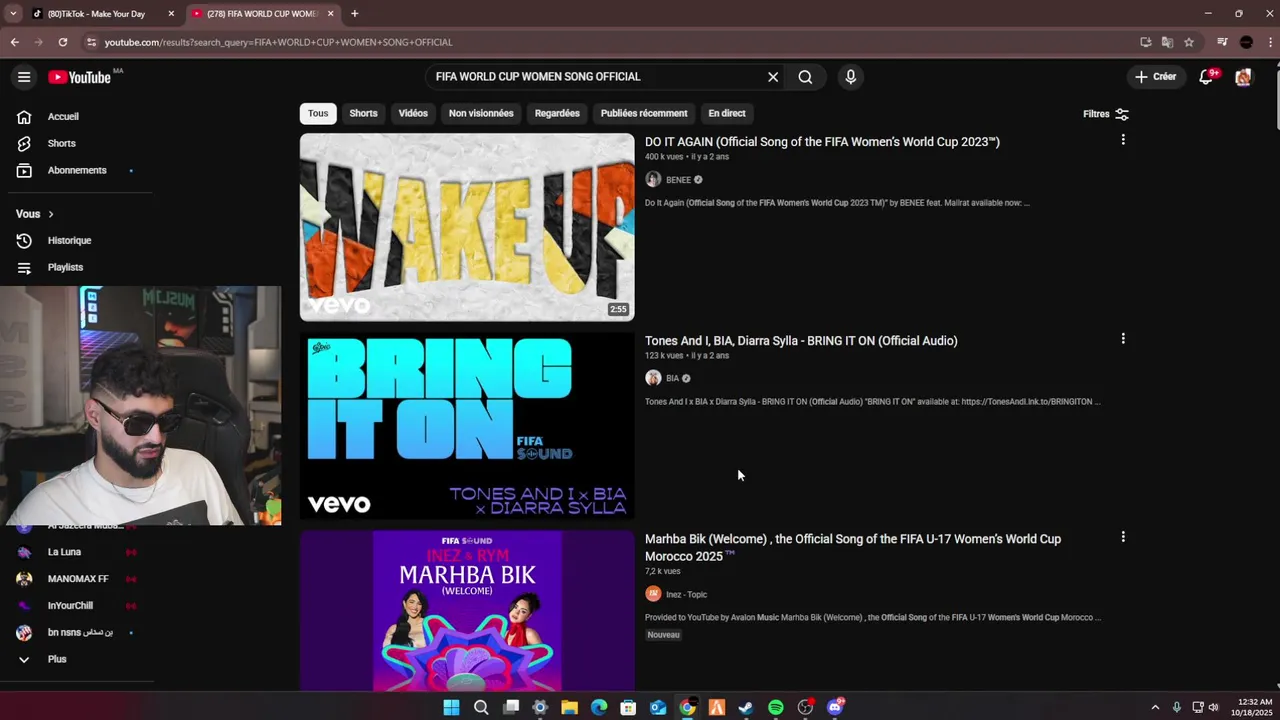Select the Publiées récemment chip
The image size is (1280, 720).
tap(644, 113)
